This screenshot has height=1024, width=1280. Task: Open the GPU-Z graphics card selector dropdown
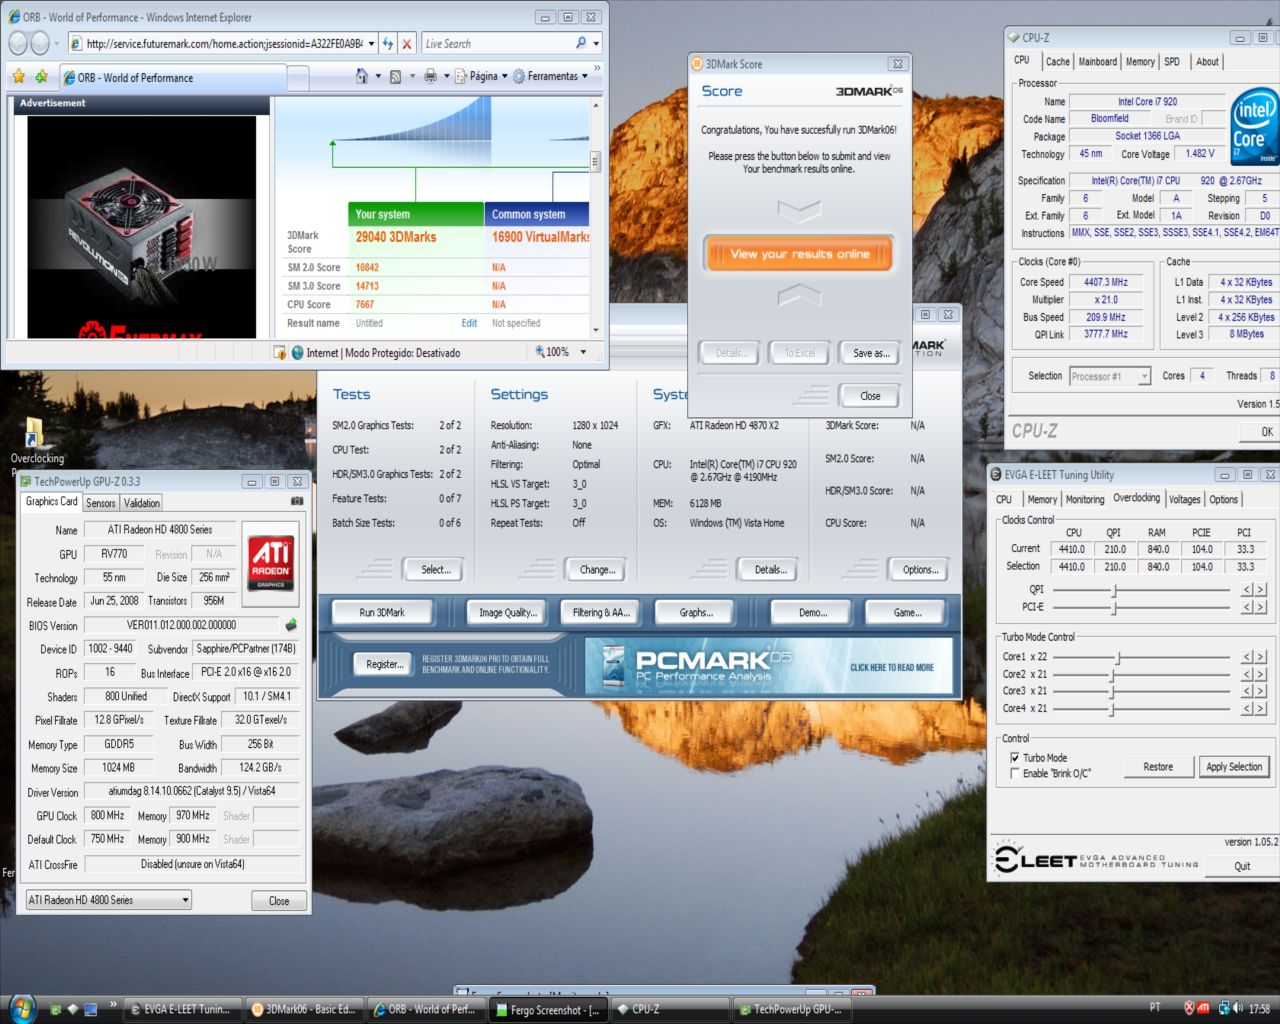[108, 900]
